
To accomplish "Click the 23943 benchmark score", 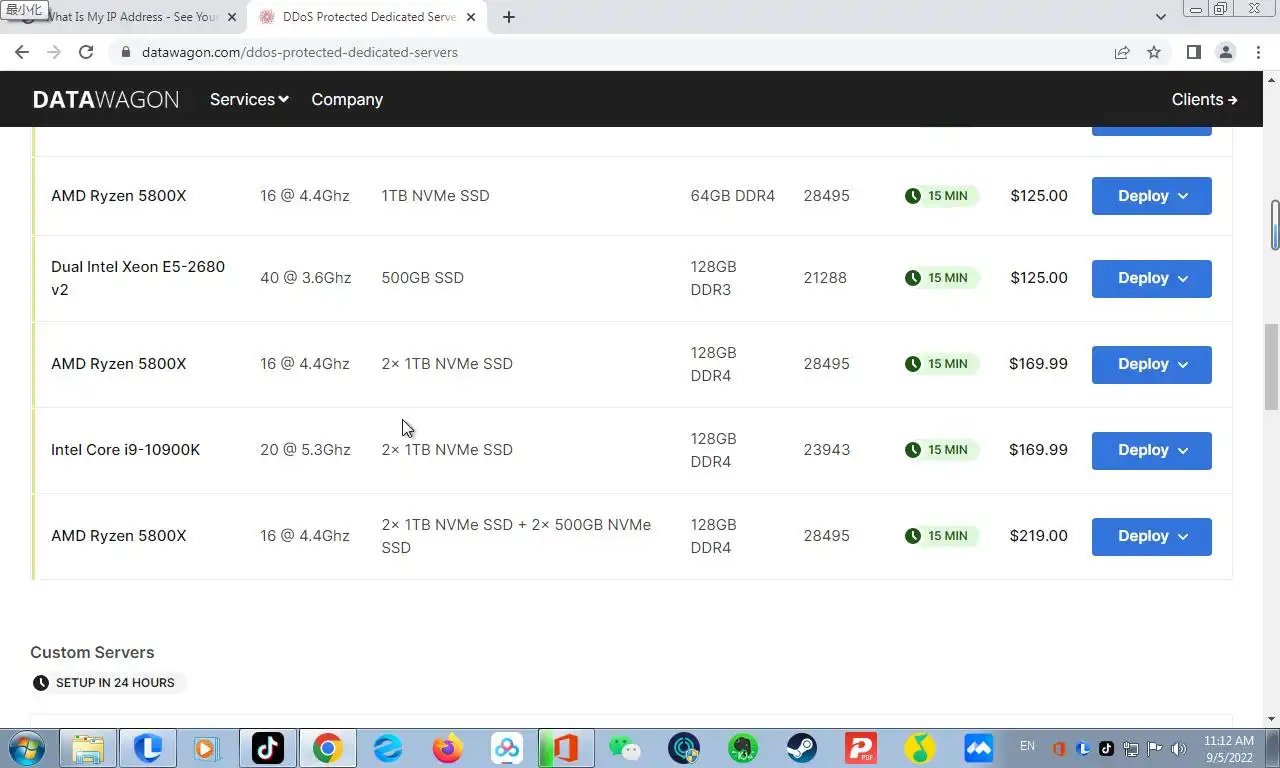I will pos(826,450).
